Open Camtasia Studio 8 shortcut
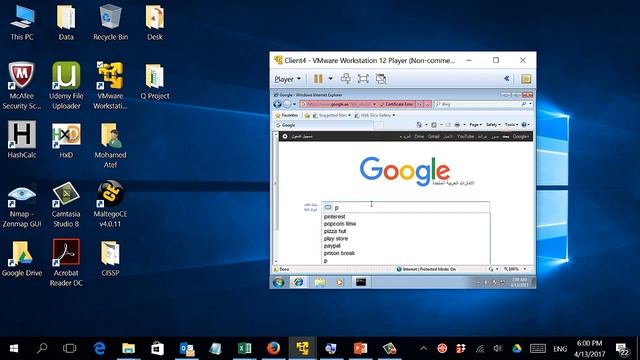This screenshot has height=360, width=640. pyautogui.click(x=66, y=204)
